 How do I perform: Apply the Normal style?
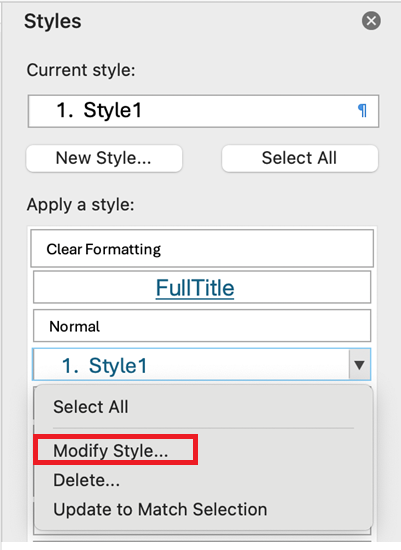point(202,326)
